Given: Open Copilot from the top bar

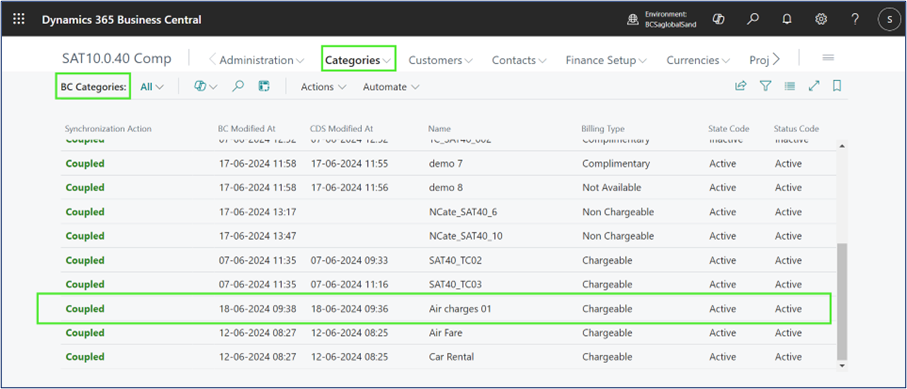Looking at the screenshot, I should click(x=719, y=19).
